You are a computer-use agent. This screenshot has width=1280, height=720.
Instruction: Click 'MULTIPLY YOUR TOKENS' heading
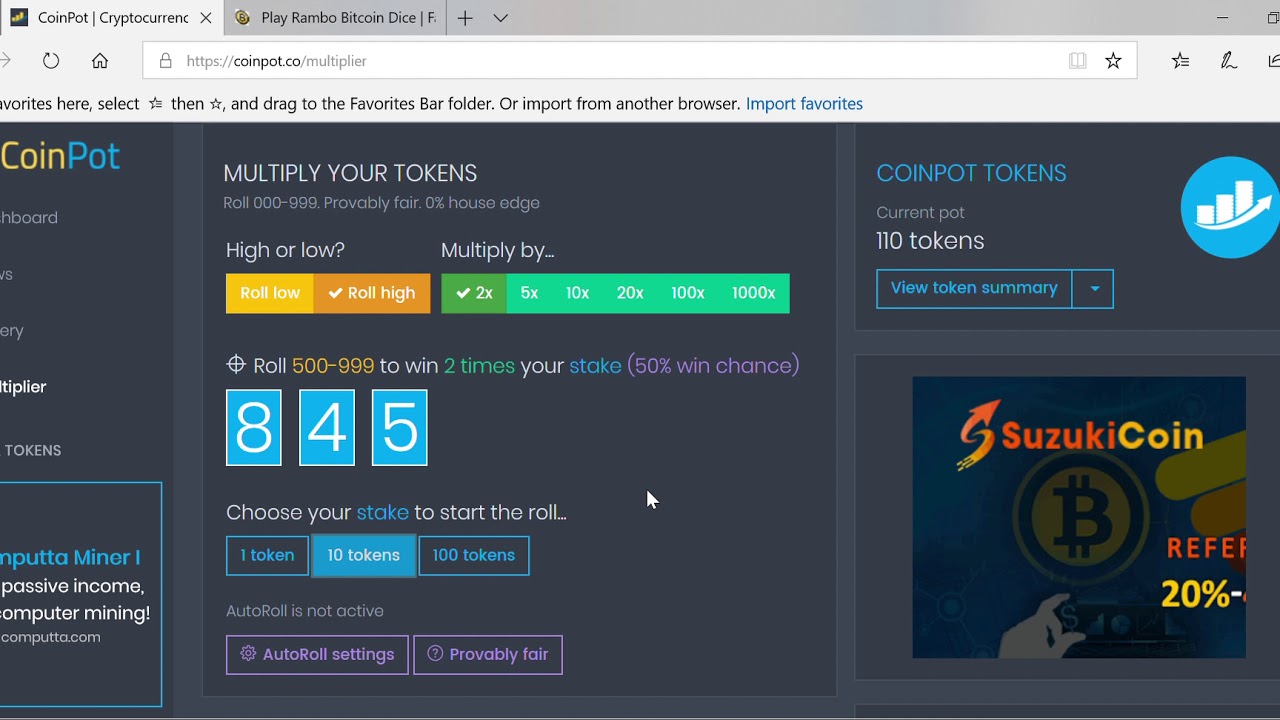350,173
